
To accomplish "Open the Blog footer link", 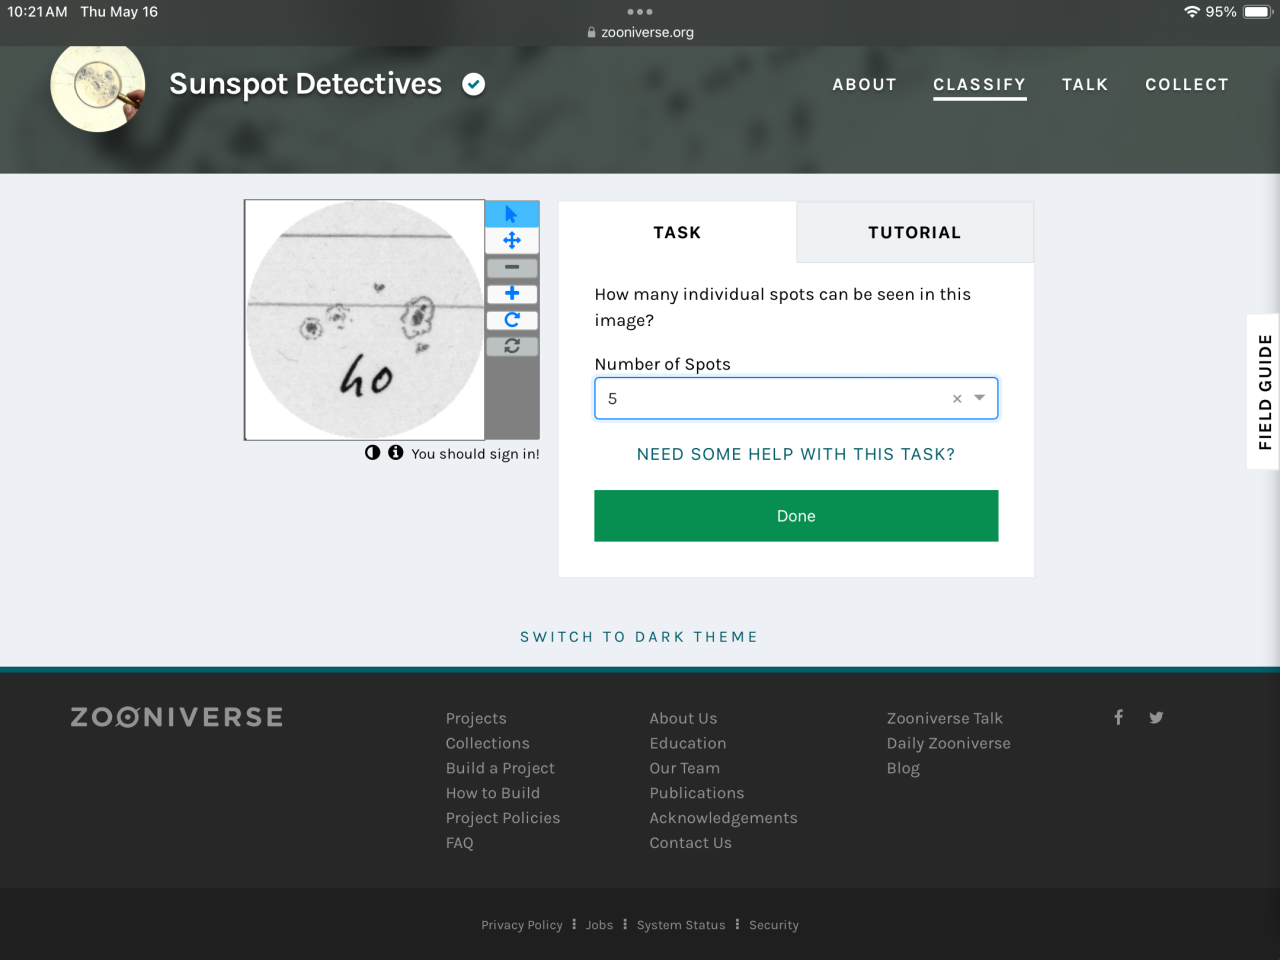I will tap(903, 768).
